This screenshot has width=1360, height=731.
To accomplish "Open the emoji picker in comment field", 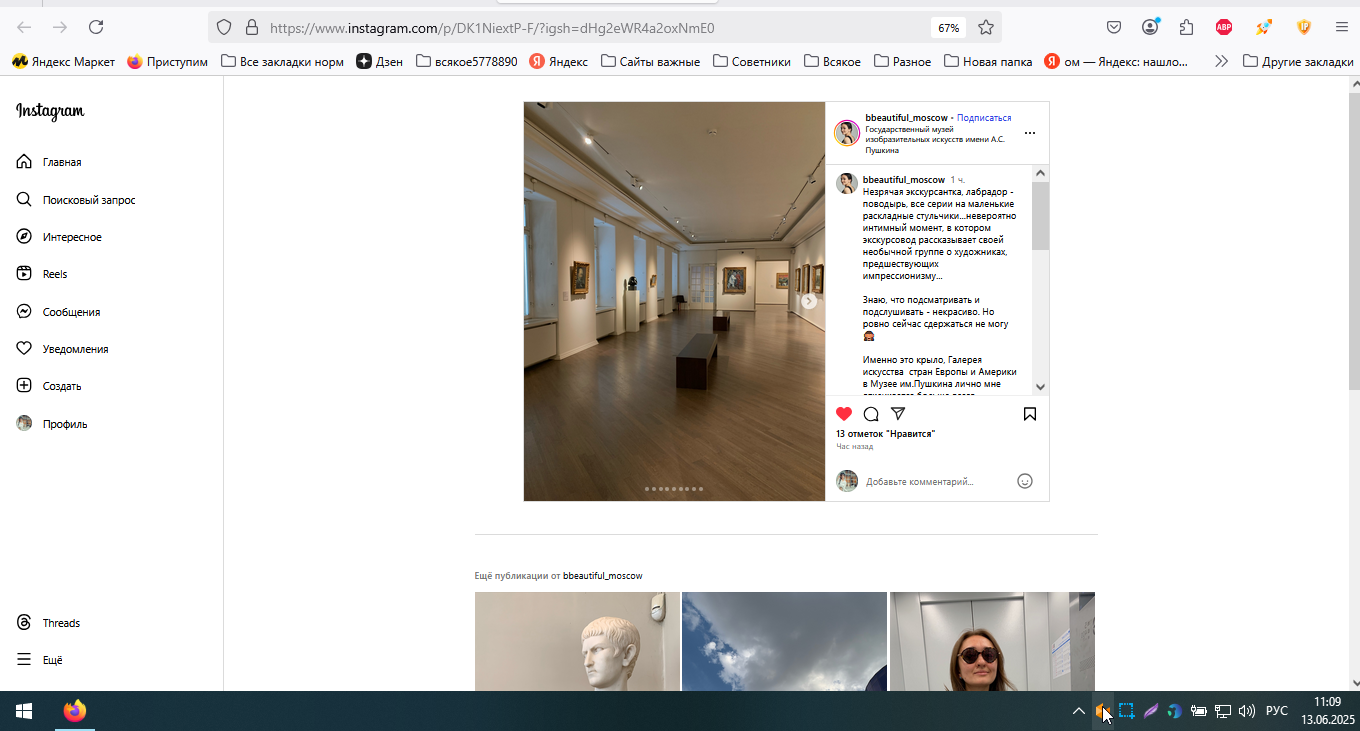I will 1025,481.
